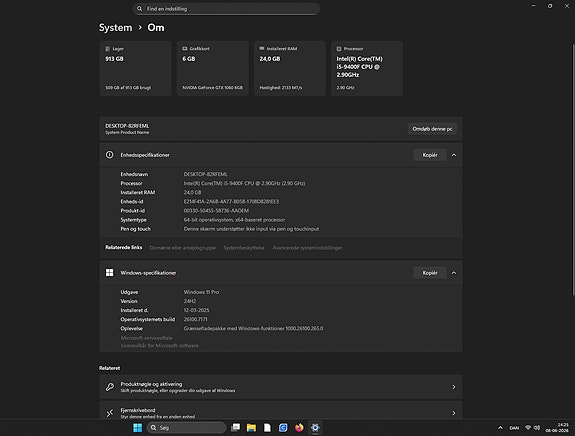This screenshot has width=575, height=436.
Task: Open Avancerede systemindstillinger link
Action: coord(307,248)
